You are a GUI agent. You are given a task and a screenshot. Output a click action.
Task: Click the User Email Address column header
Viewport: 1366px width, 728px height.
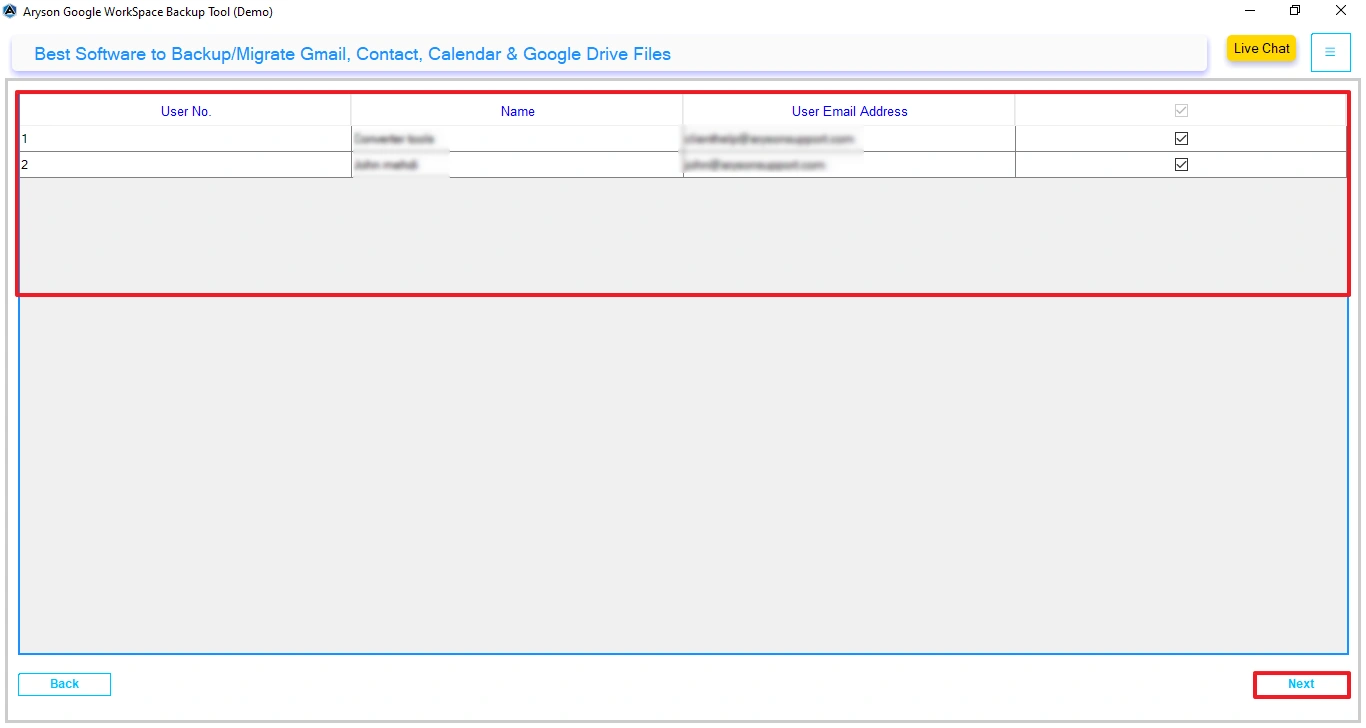click(849, 110)
